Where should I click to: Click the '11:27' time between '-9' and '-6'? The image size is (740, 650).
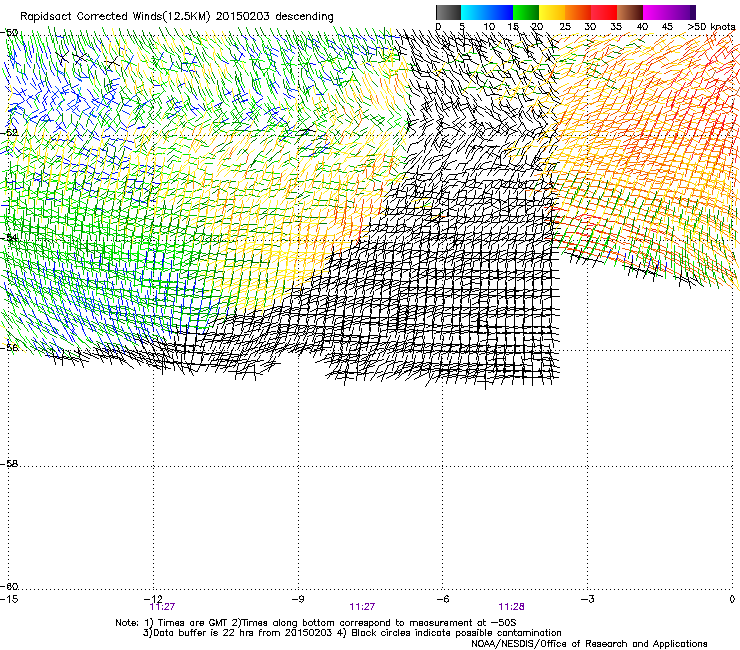[362, 607]
